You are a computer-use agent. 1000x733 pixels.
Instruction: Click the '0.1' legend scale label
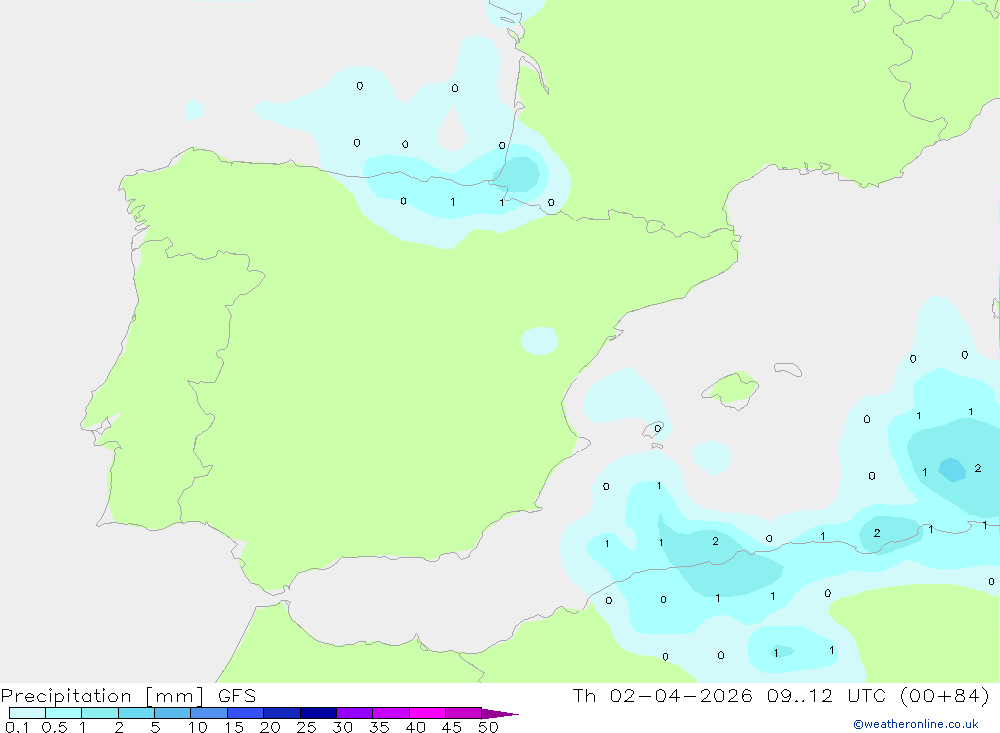click(17, 727)
